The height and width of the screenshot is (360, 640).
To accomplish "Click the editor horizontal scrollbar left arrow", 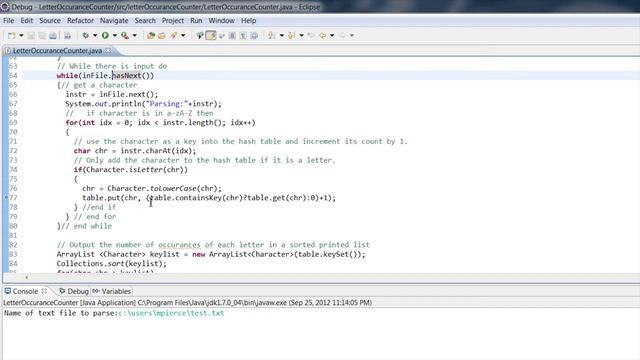I will pos(27,278).
